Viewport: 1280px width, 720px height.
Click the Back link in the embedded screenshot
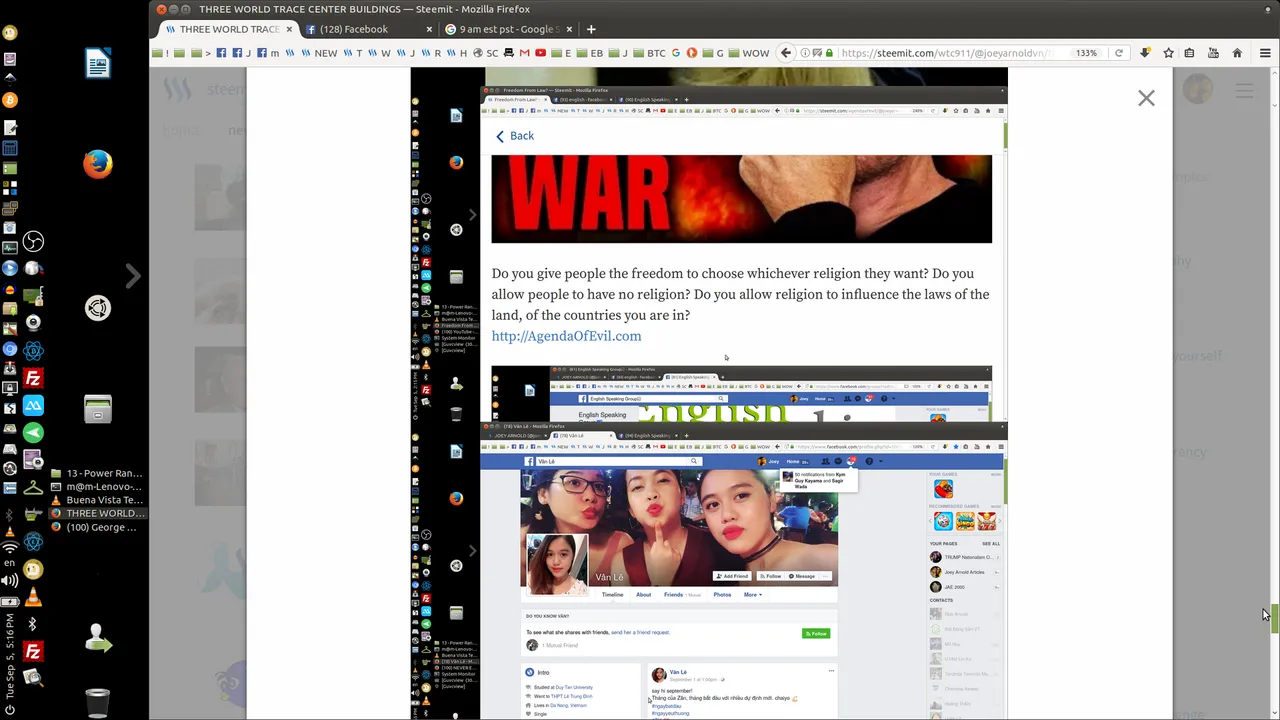pos(515,136)
